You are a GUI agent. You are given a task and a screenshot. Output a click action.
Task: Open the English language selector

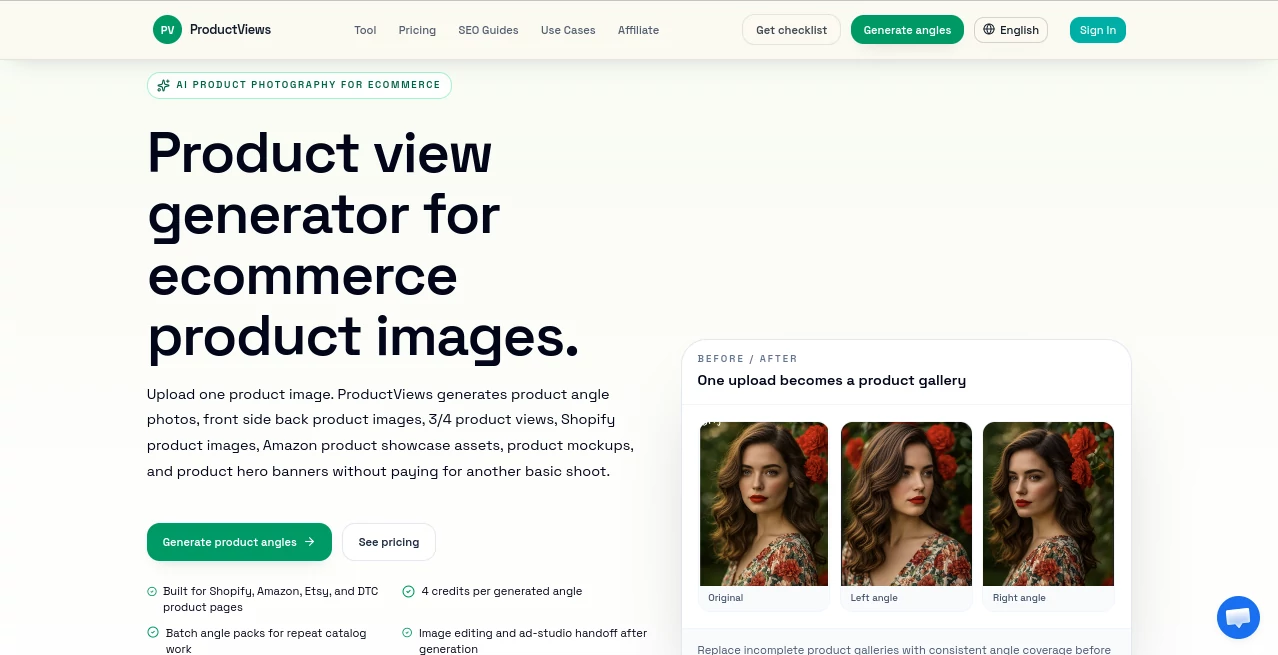tap(1011, 30)
